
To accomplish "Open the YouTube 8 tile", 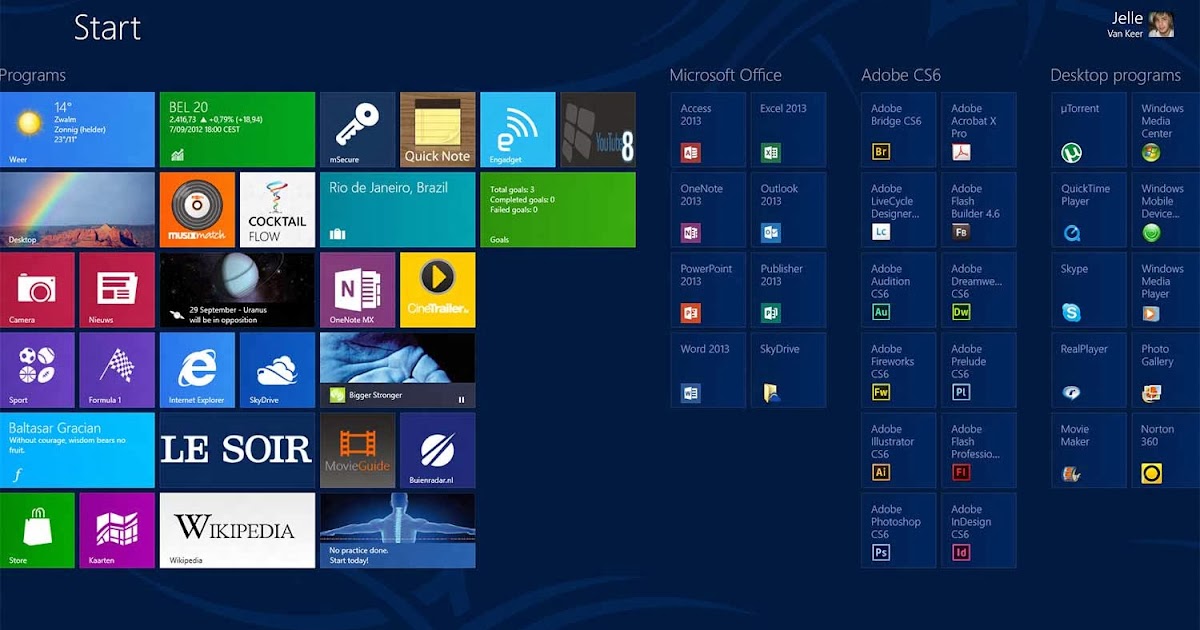I will (597, 130).
